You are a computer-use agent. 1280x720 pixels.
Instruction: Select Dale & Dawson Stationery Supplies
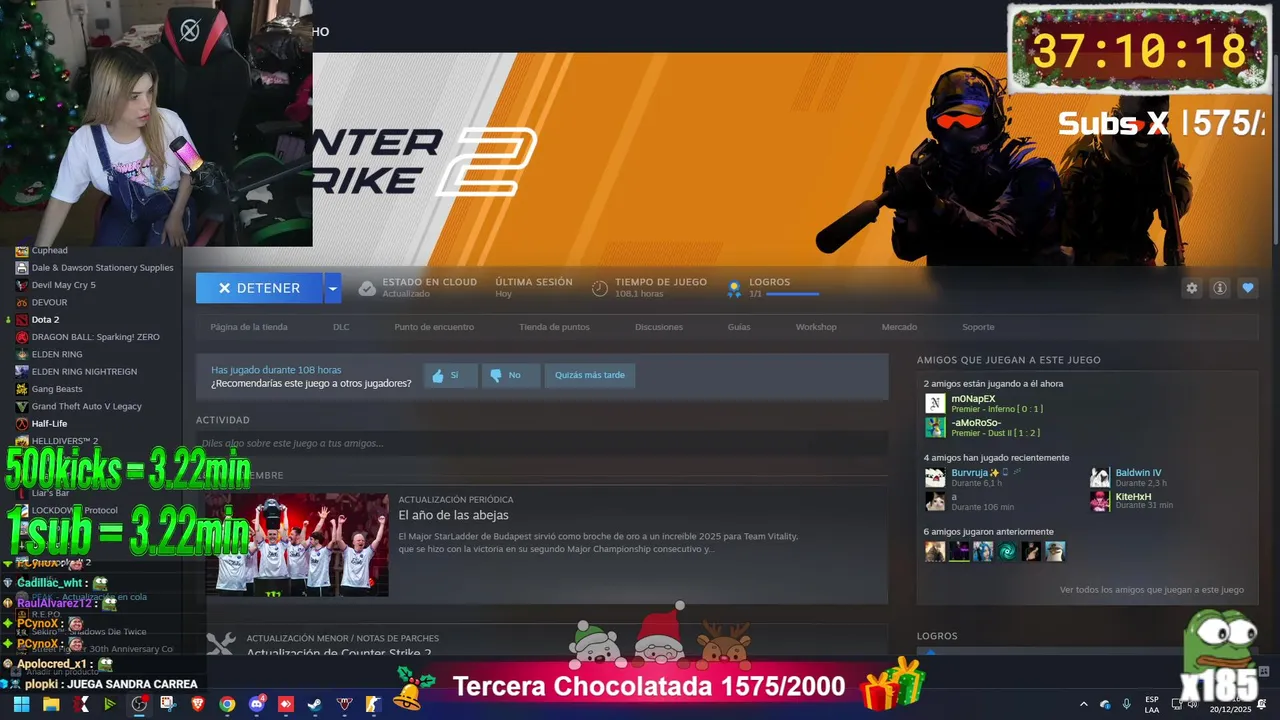coord(102,268)
